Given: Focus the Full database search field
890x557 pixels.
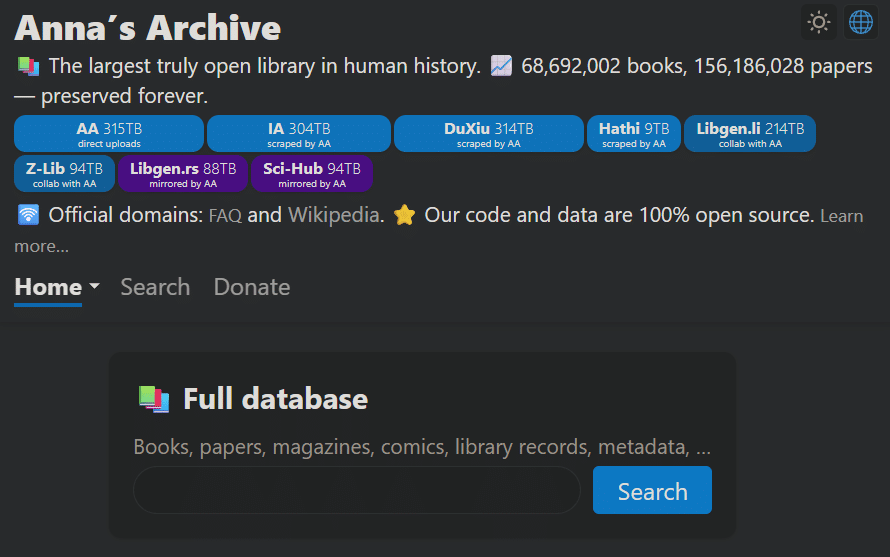Looking at the screenshot, I should coord(357,490).
